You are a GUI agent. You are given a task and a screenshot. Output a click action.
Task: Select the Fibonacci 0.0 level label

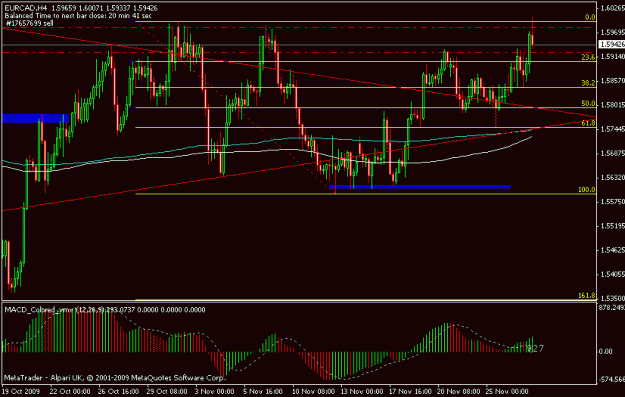pyautogui.click(x=590, y=17)
